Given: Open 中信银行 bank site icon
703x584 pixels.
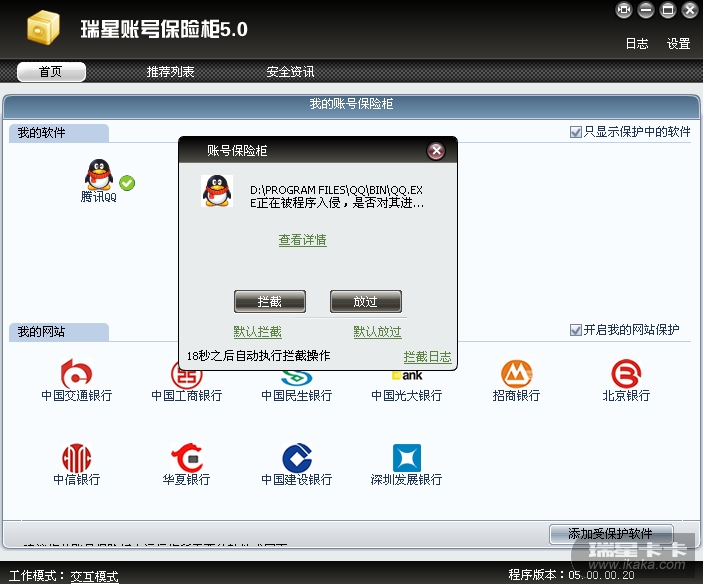Looking at the screenshot, I should [x=77, y=458].
